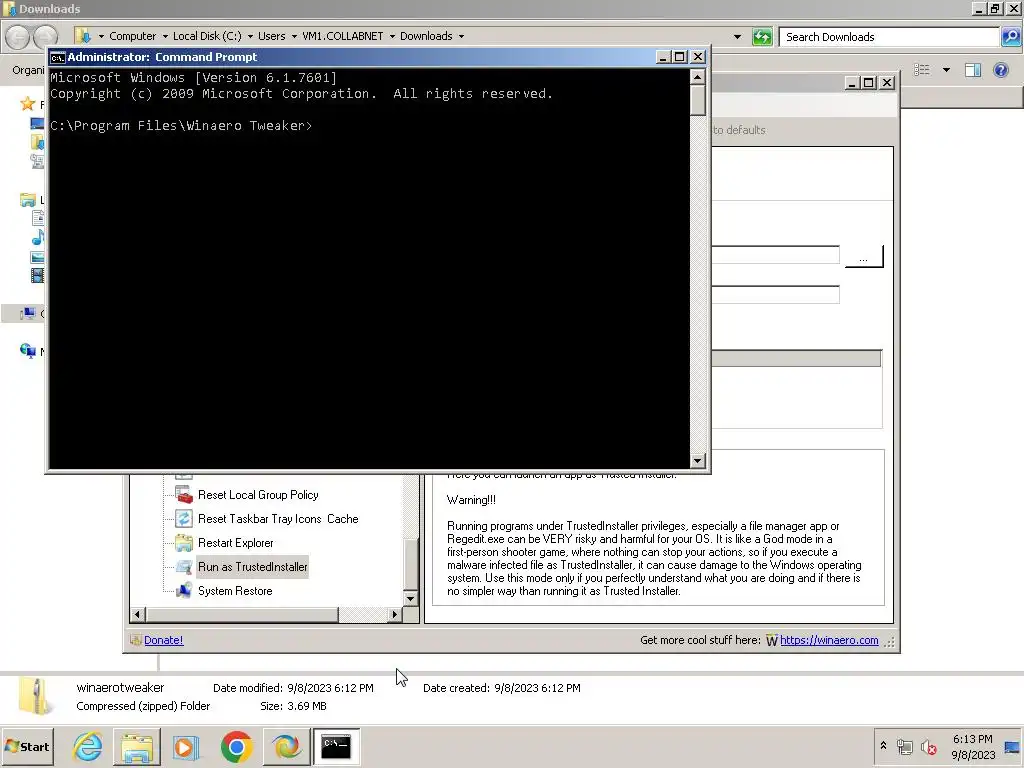Image resolution: width=1024 pixels, height=768 pixels.
Task: Click Reset Taskbar Tray Icons Cache icon
Action: pos(184,519)
